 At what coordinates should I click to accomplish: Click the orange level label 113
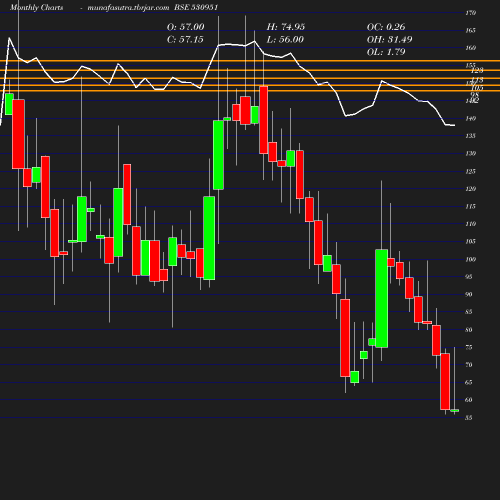click(478, 80)
